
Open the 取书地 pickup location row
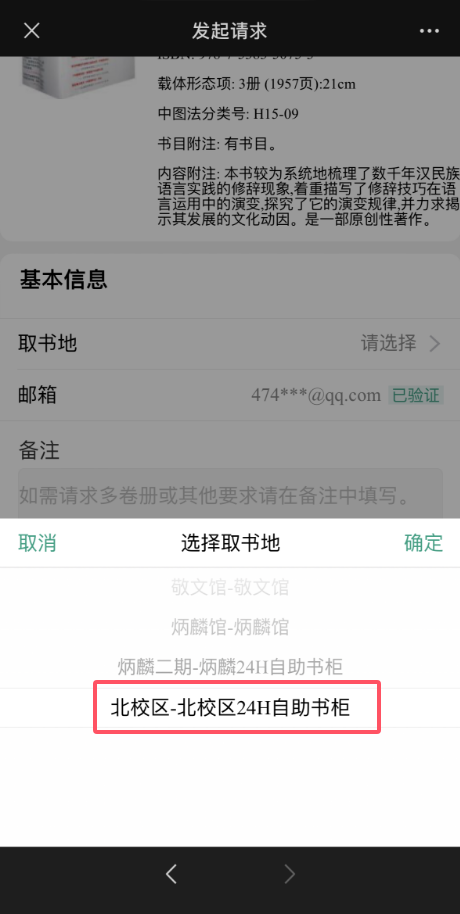[230, 344]
